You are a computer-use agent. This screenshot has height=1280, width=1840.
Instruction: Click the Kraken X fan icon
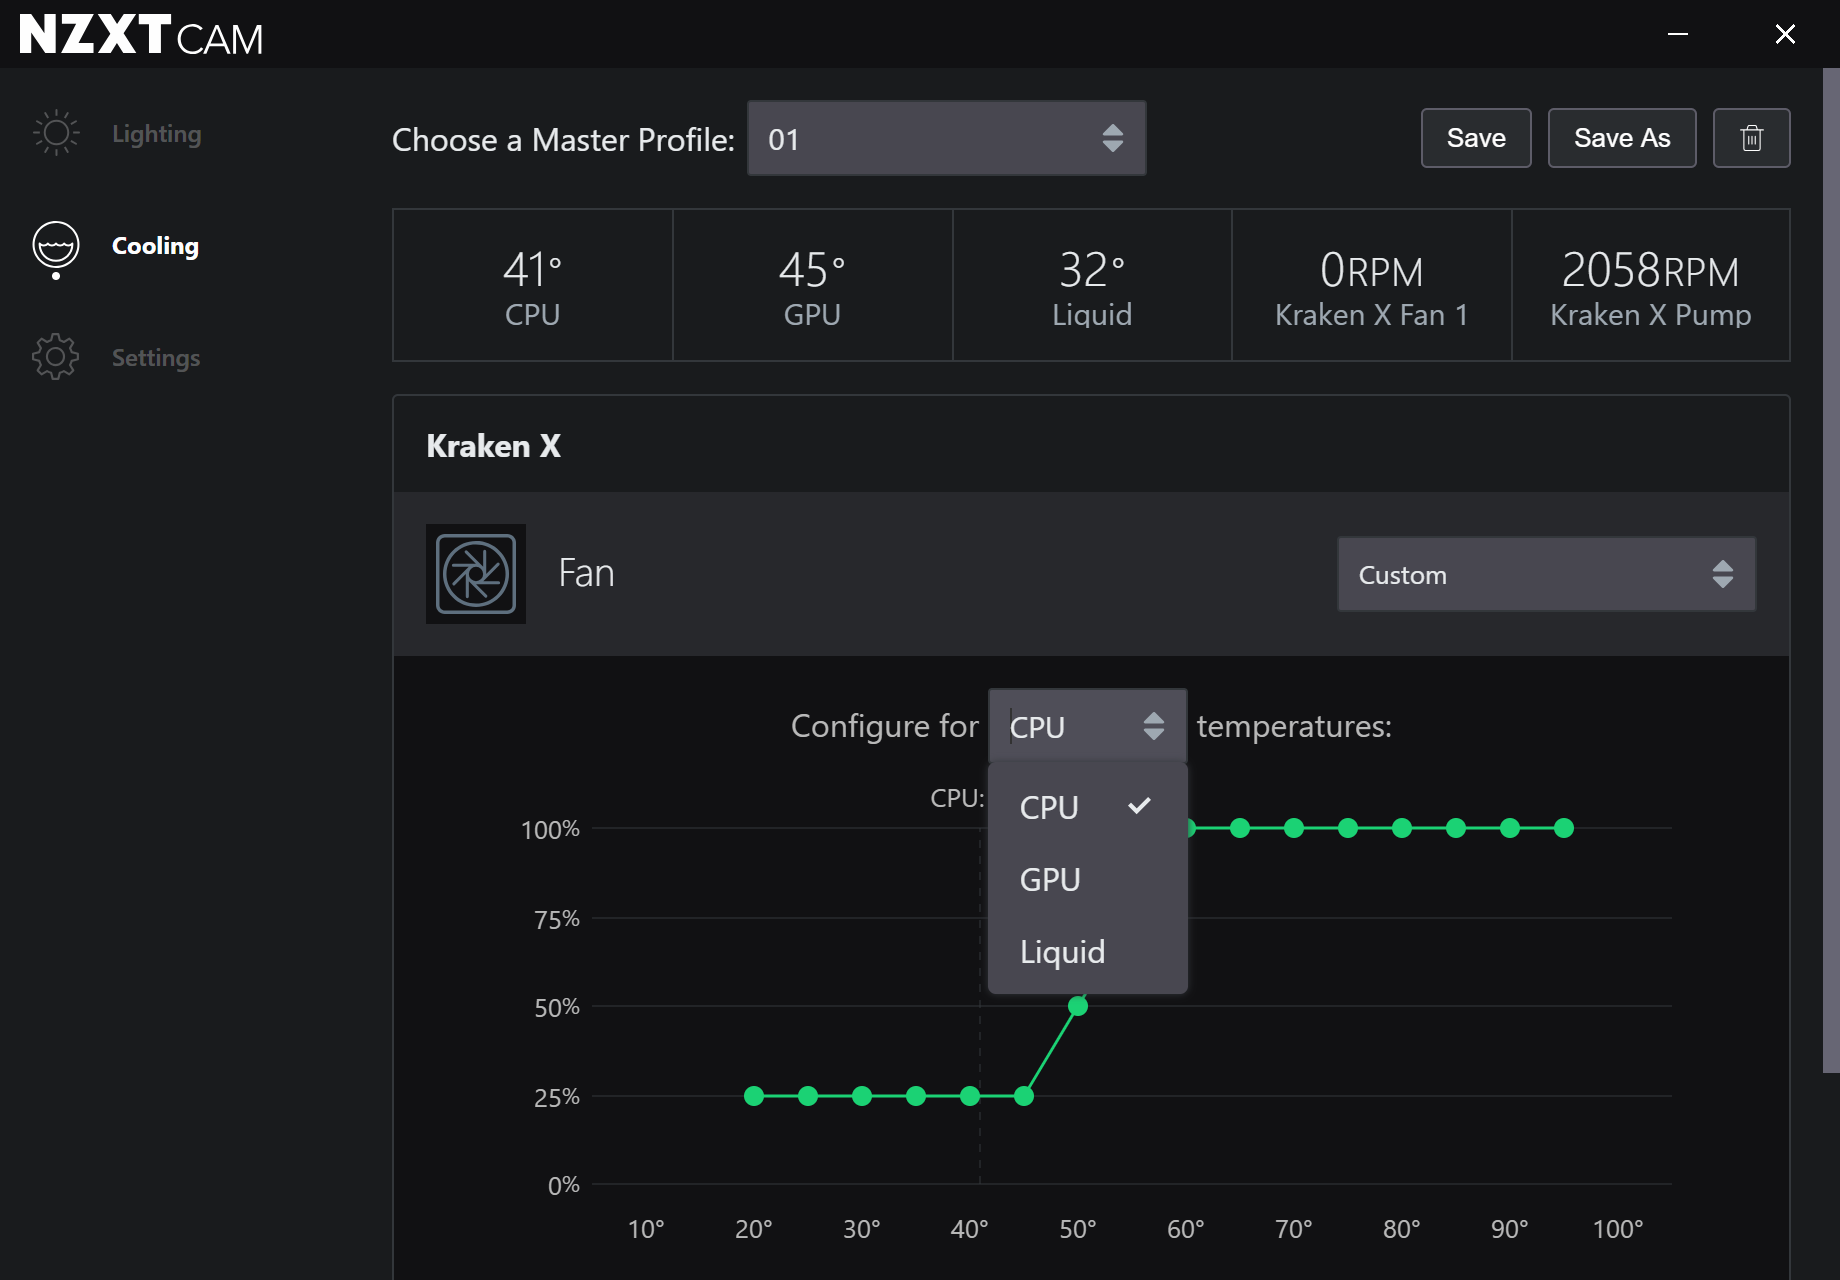click(476, 574)
